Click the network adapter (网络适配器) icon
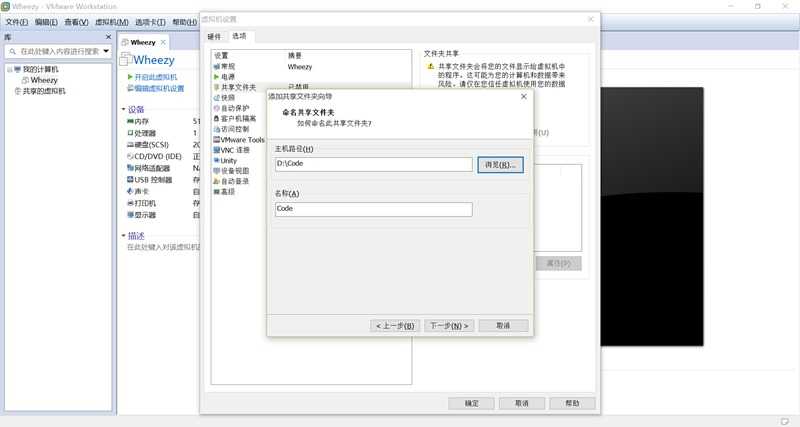Image resolution: width=800 pixels, height=427 pixels. [130, 168]
